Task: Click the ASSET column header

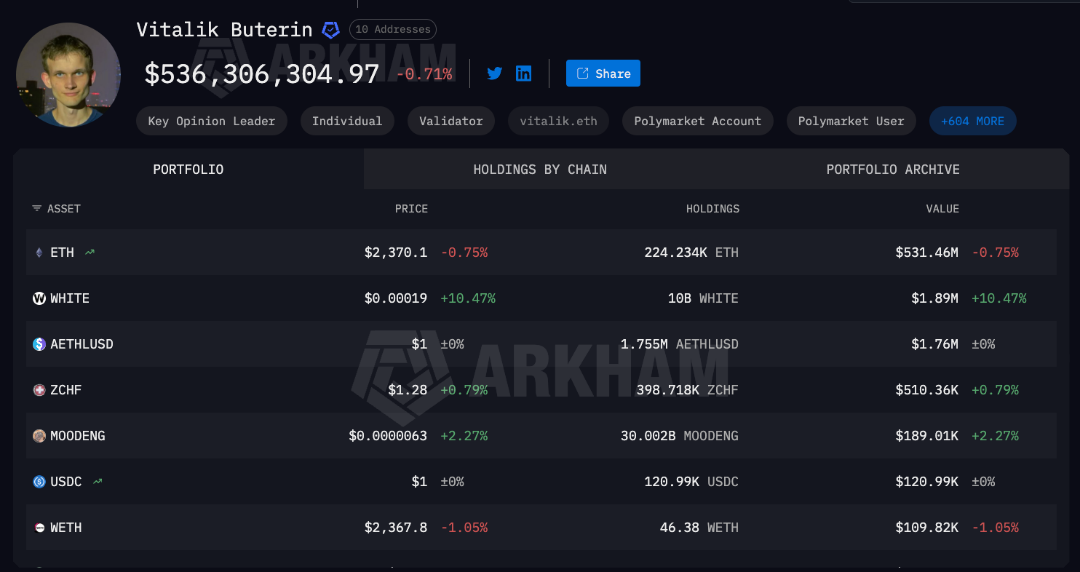Action: pyautogui.click(x=64, y=209)
